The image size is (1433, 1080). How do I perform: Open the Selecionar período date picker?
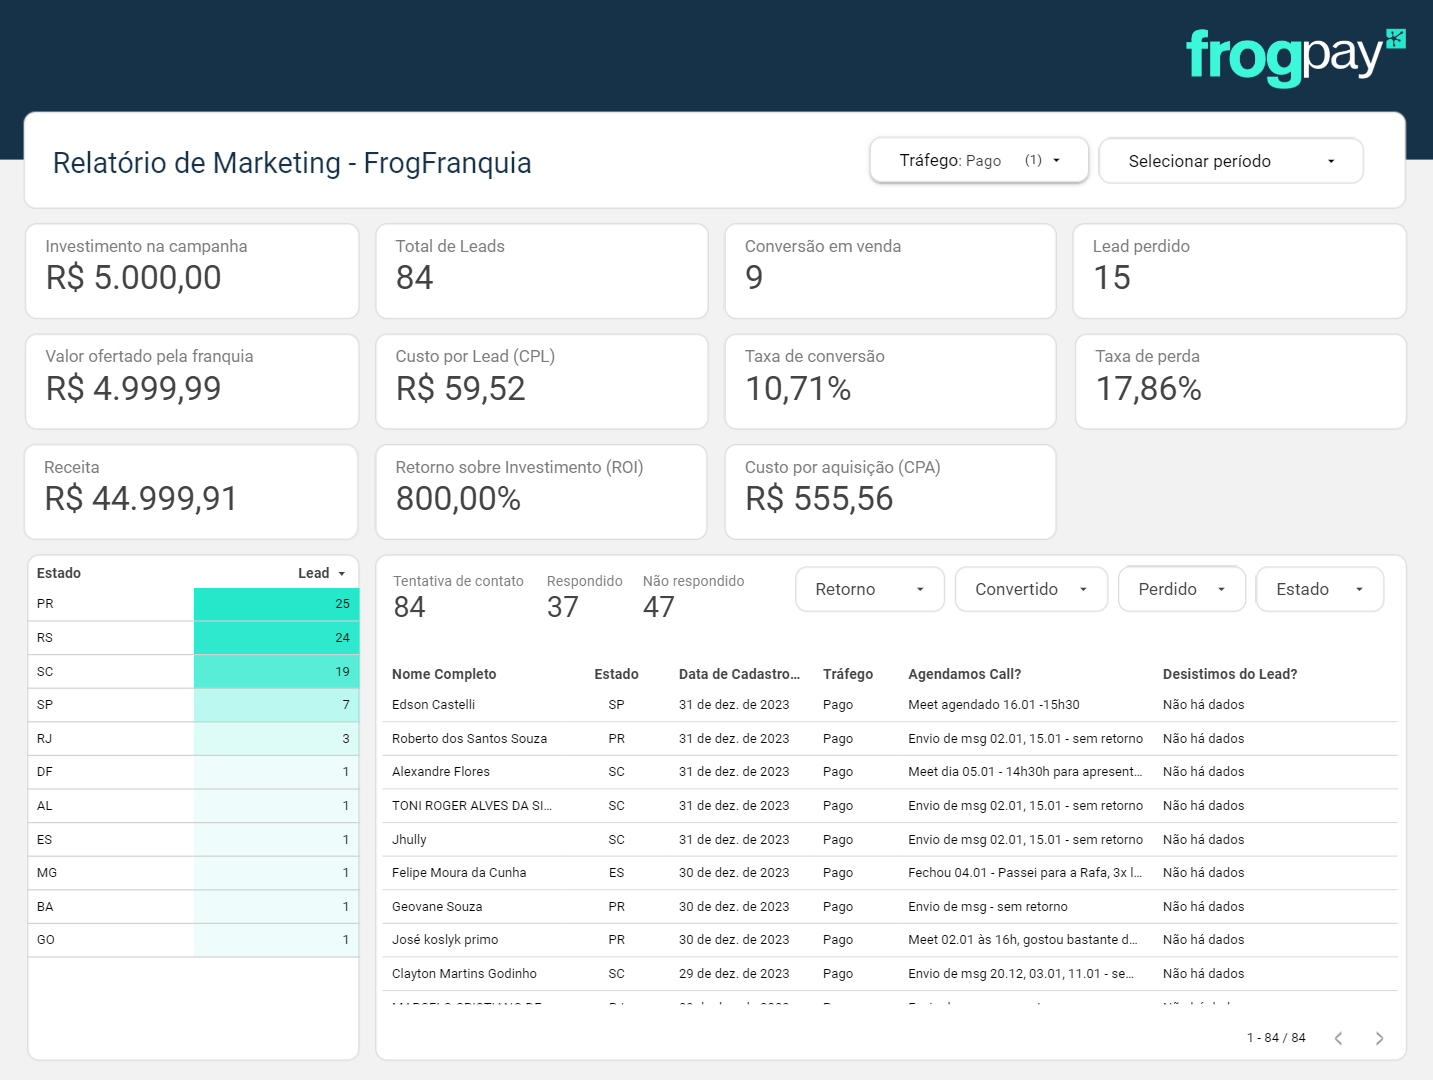1231,161
